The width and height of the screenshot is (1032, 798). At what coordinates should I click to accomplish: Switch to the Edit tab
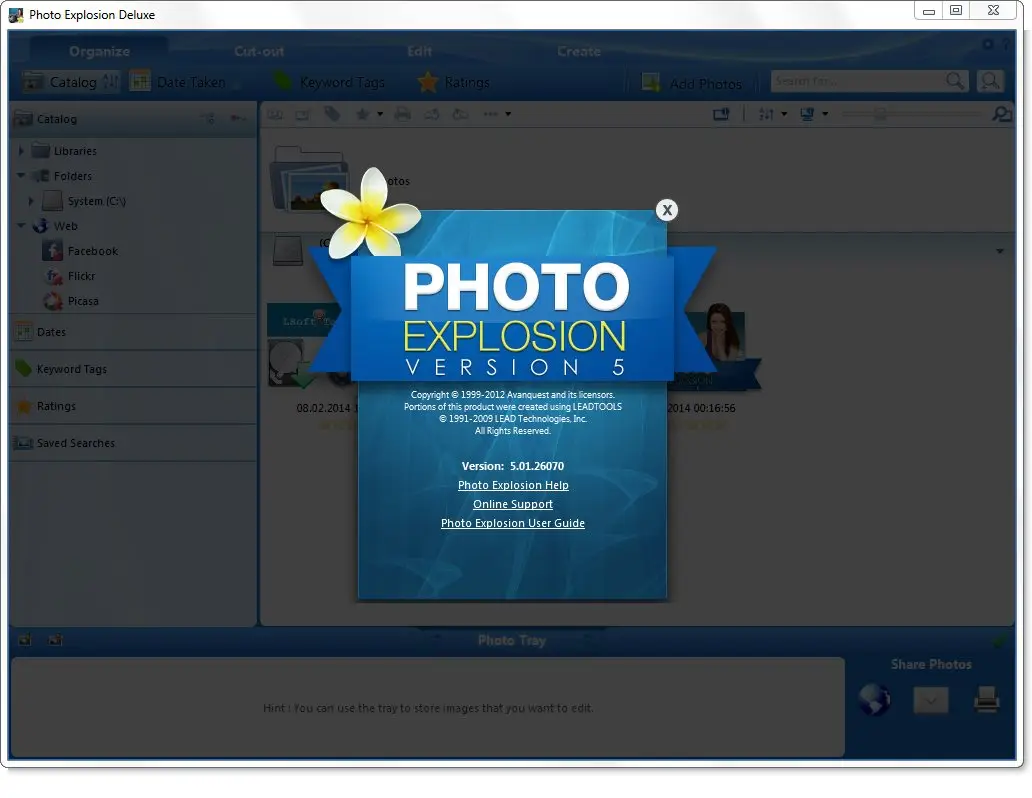pos(419,51)
